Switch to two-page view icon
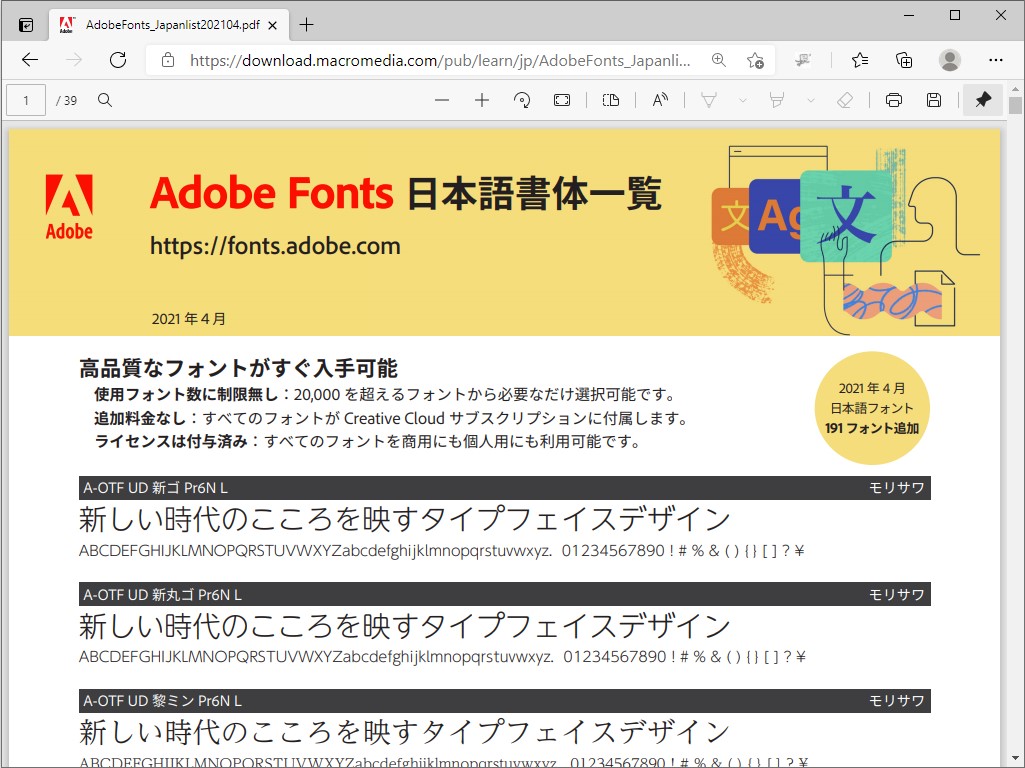 click(x=612, y=100)
